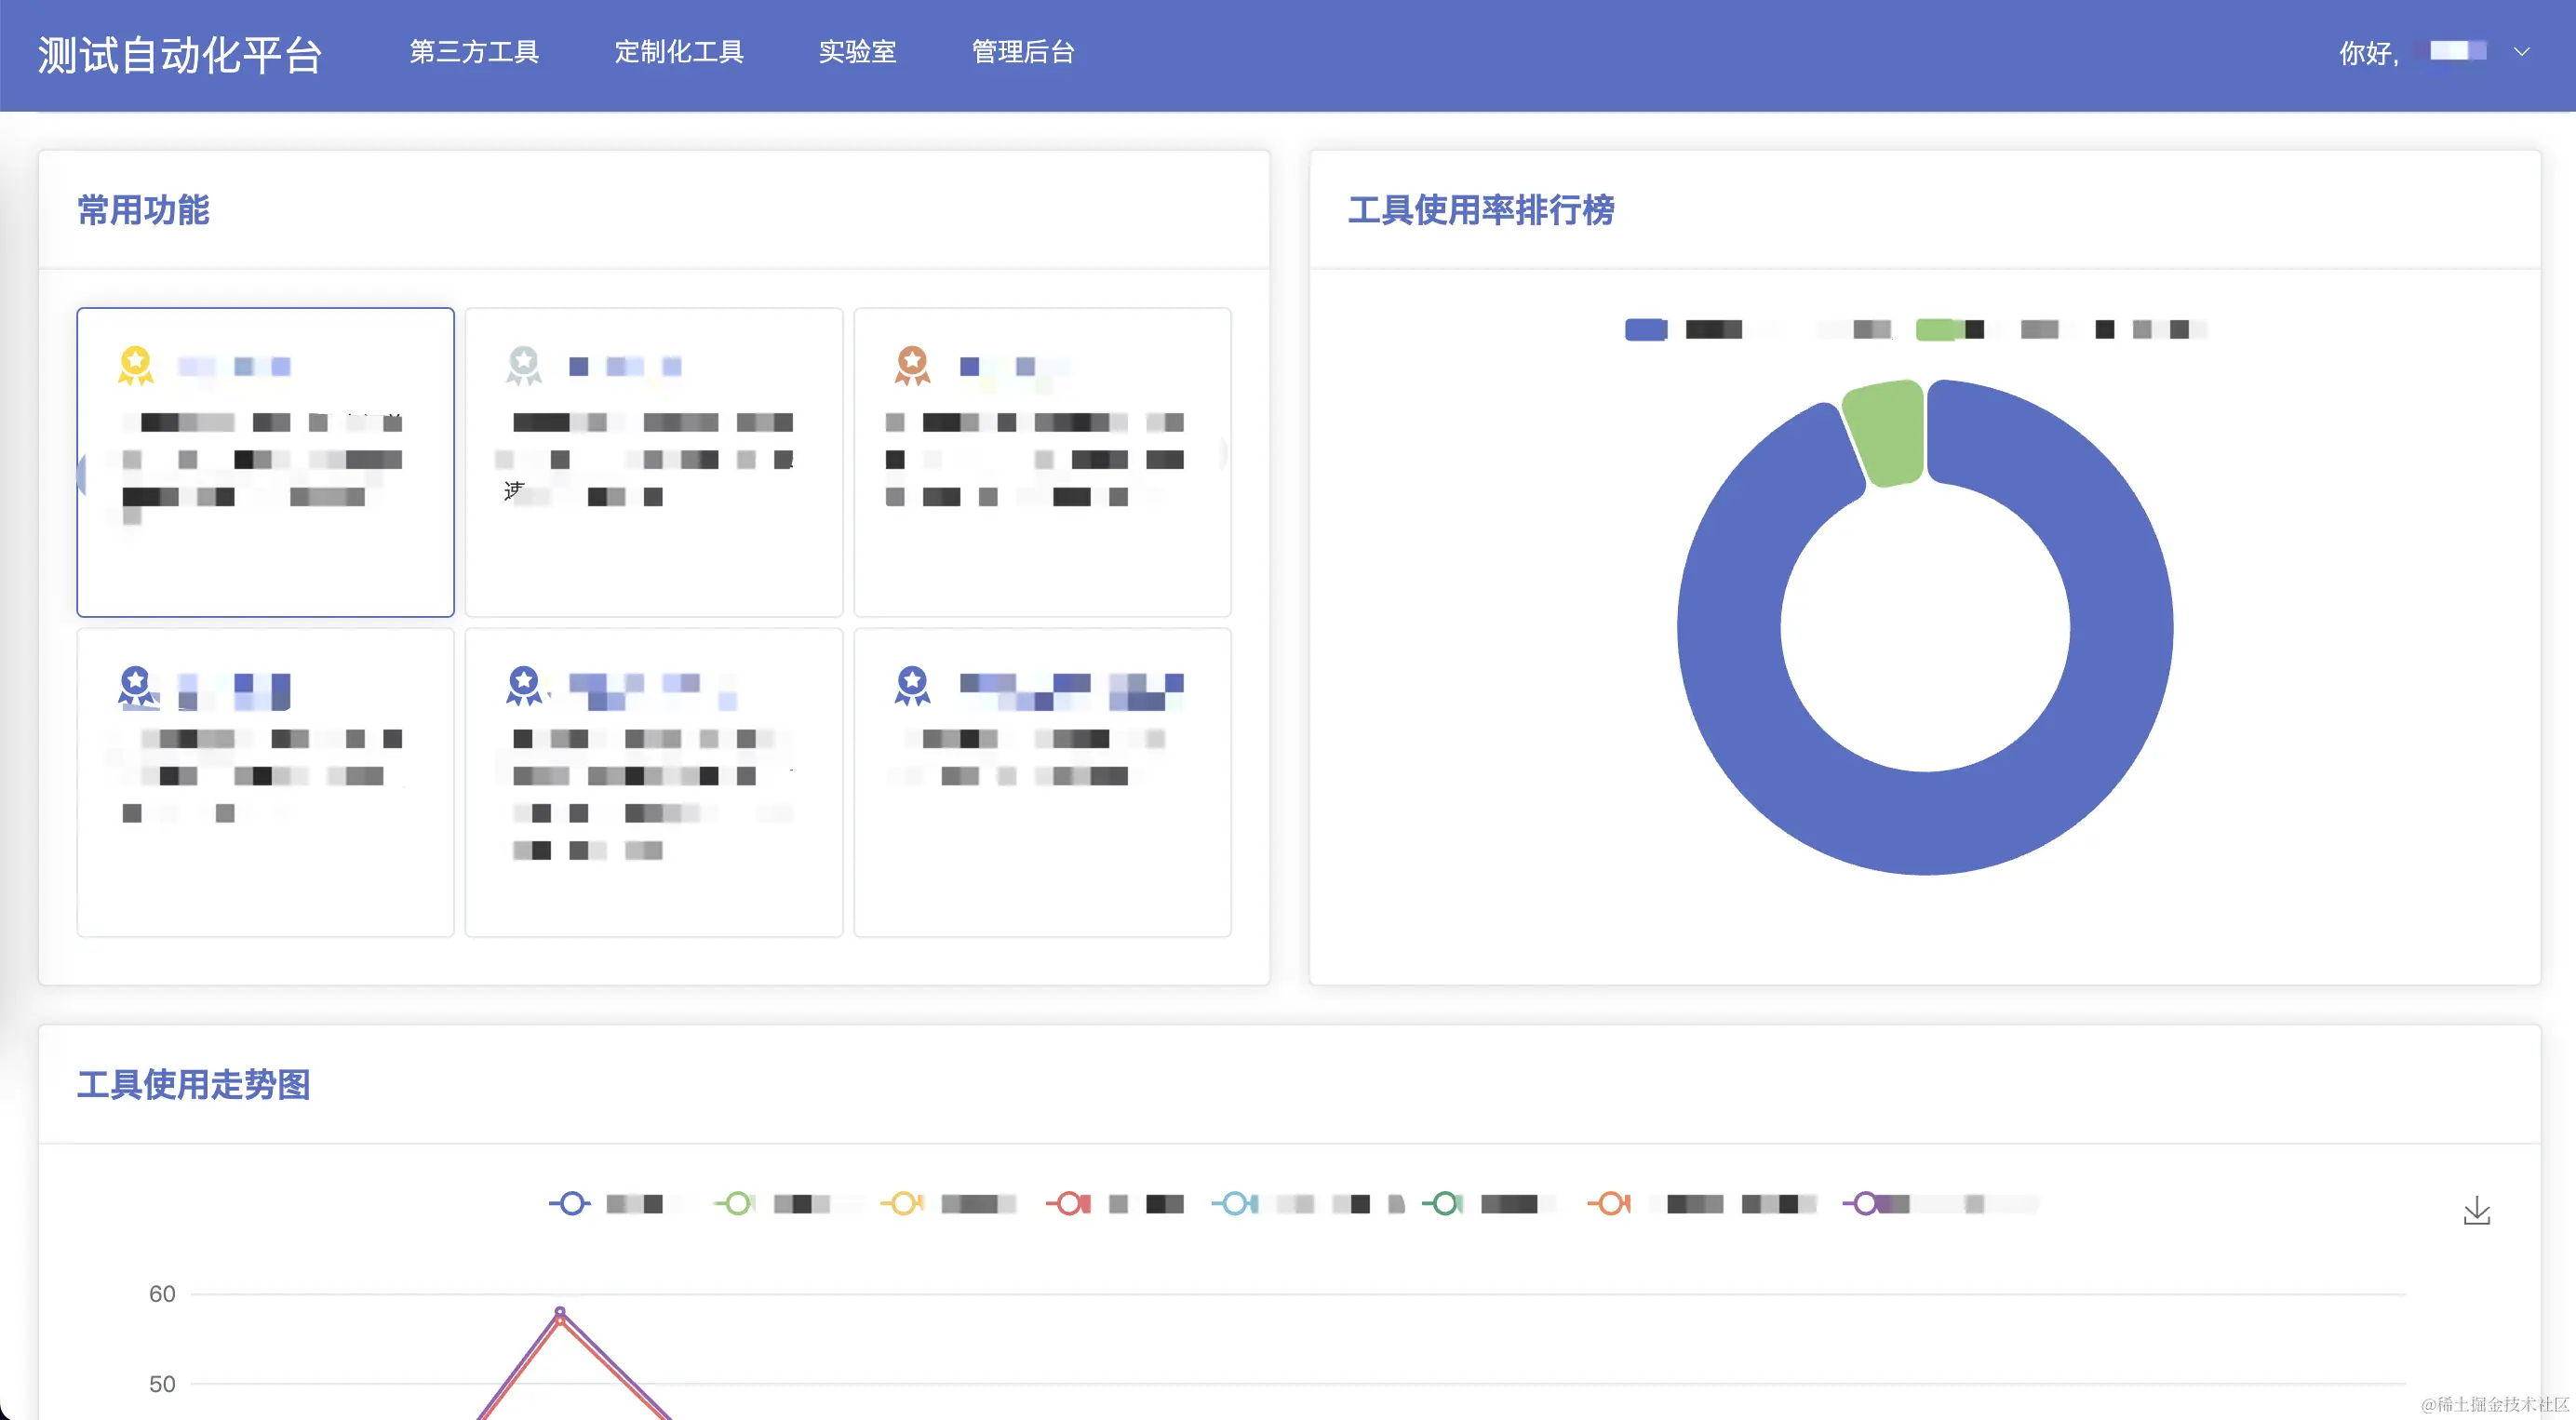
Task: Toggle the green series in pie legend
Action: pyautogui.click(x=1936, y=329)
